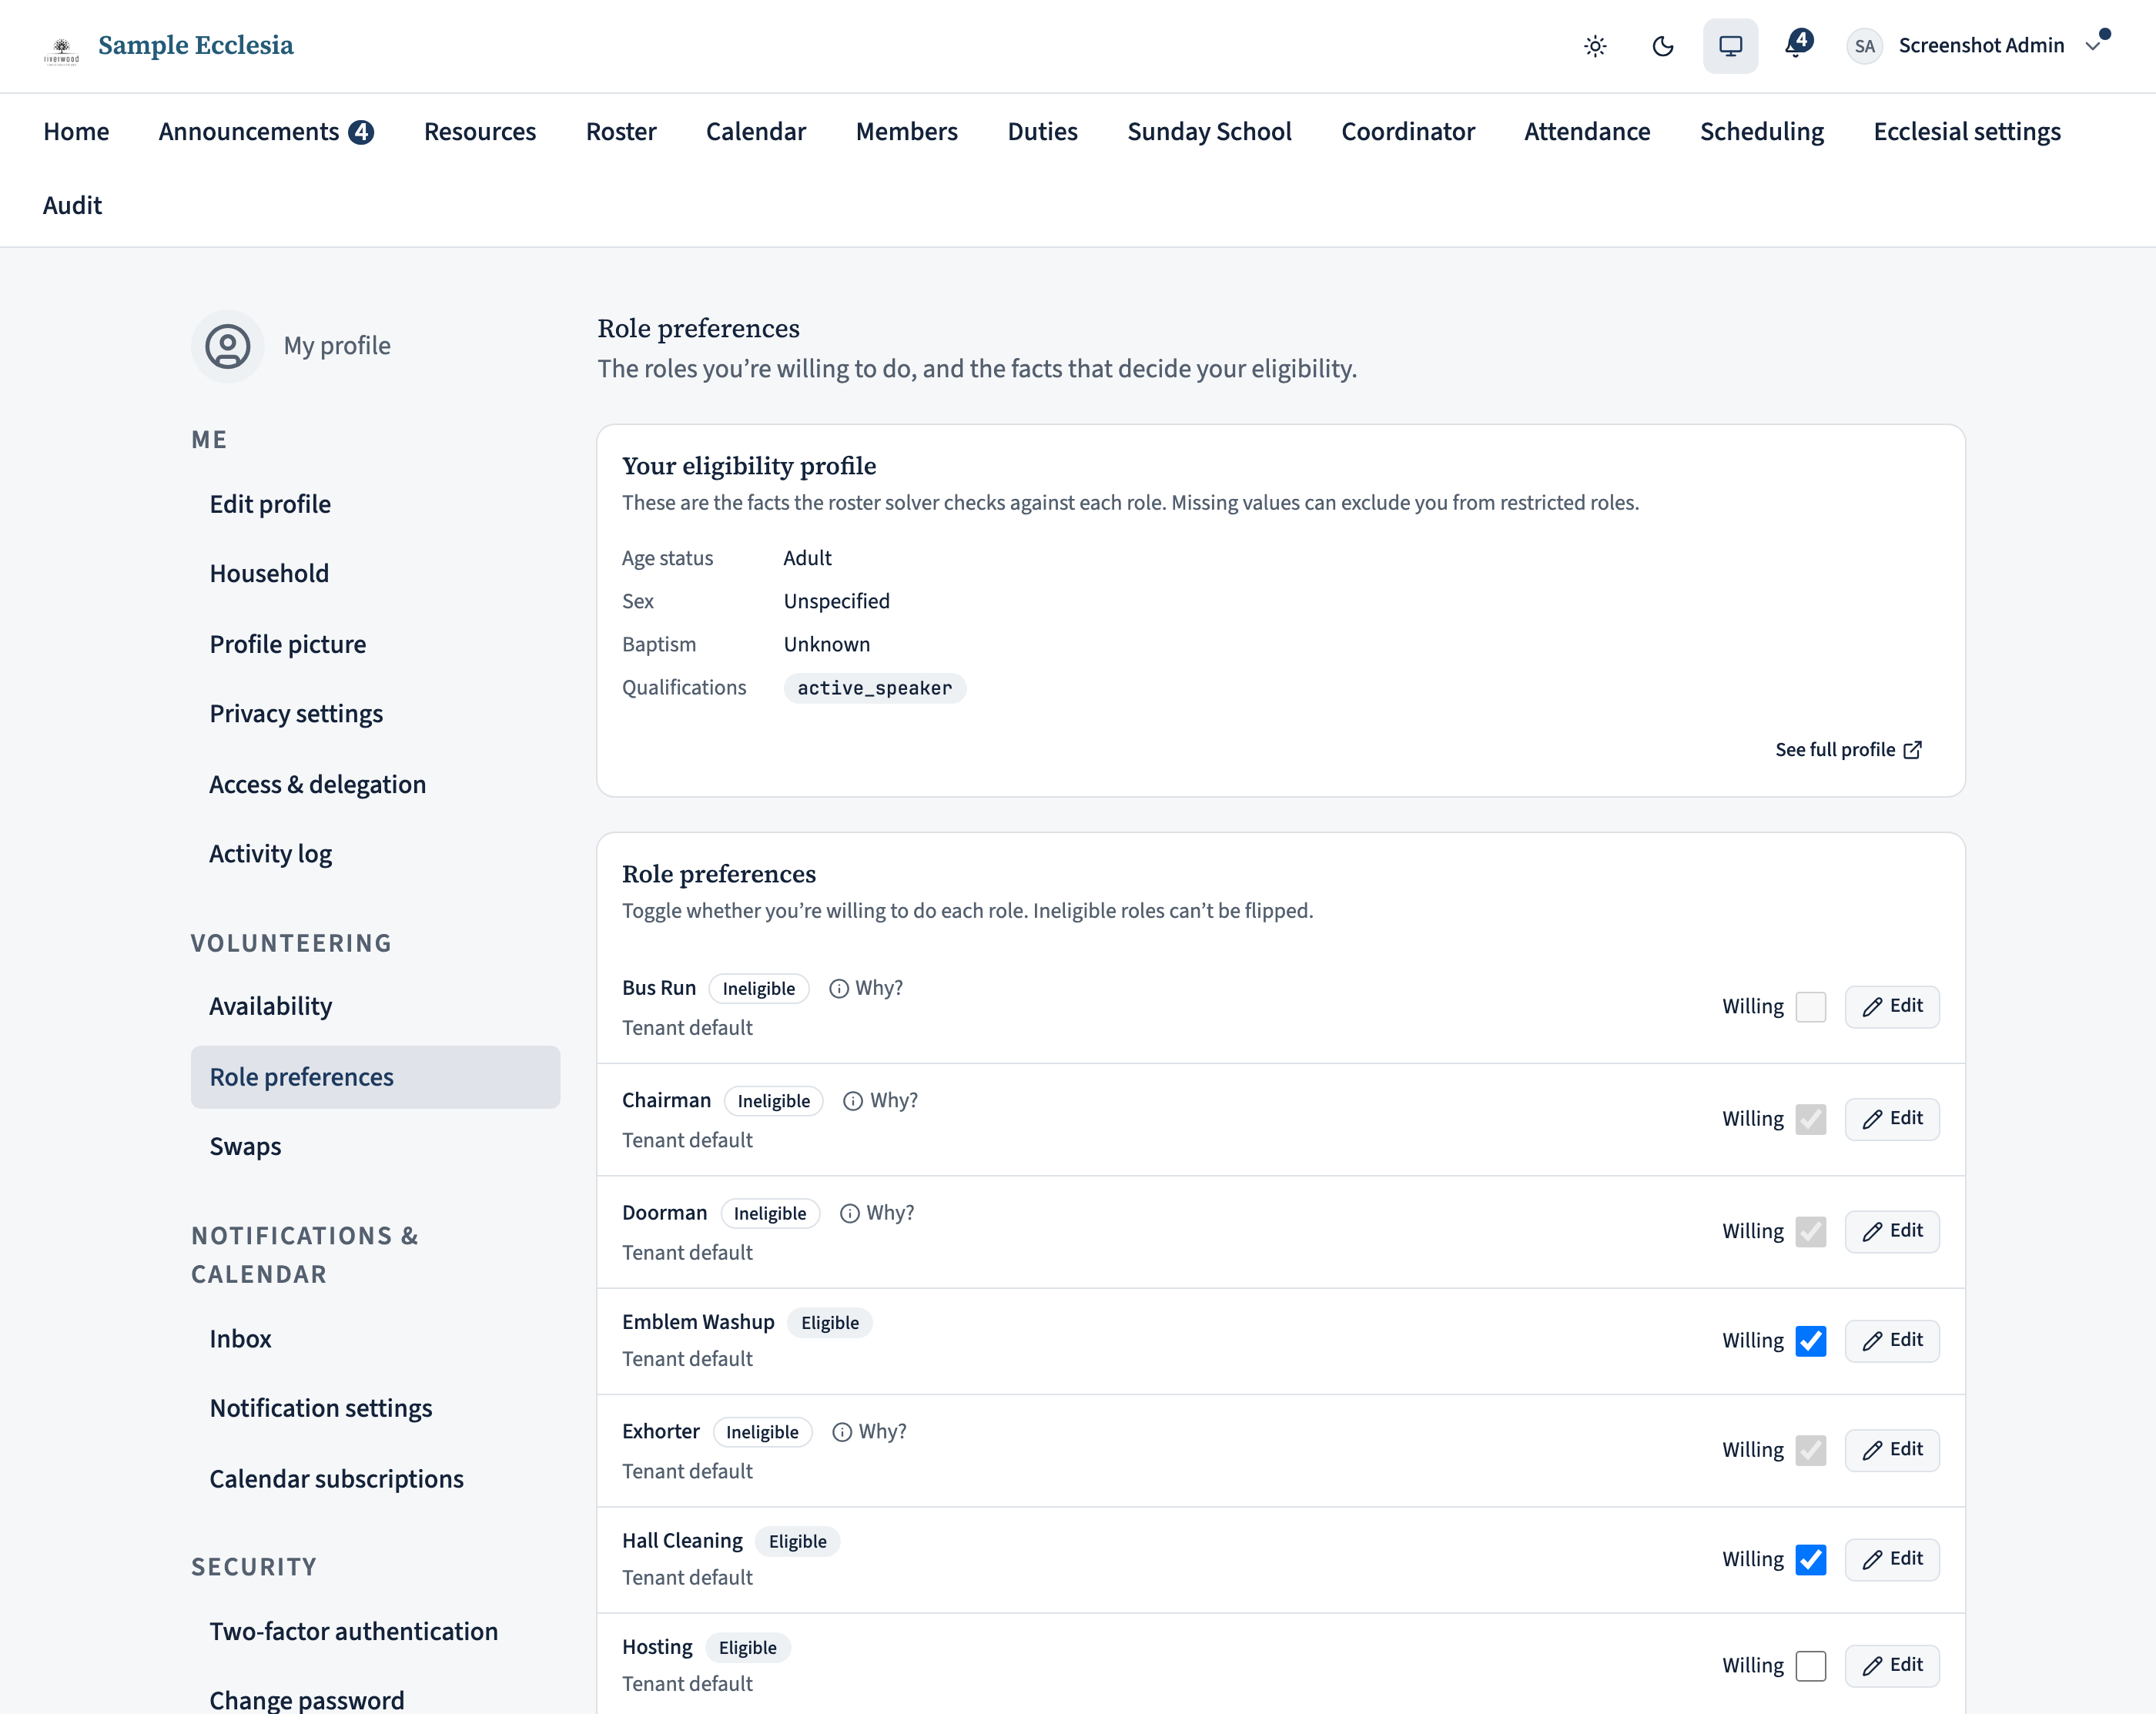Screen dimensions: 2156x1714
Task: Go to the Calendar nav tab
Action: (x=755, y=132)
